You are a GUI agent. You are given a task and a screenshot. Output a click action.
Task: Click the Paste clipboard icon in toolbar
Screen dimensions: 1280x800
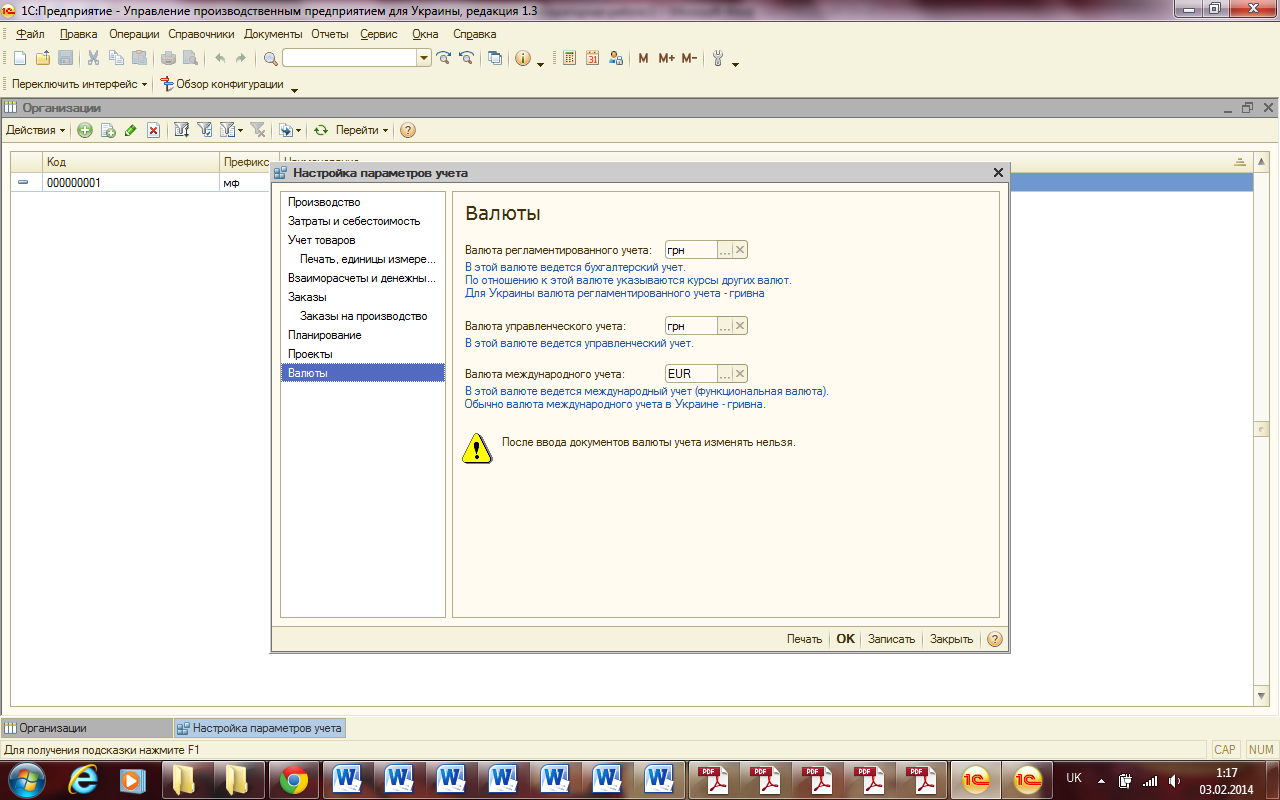[139, 58]
